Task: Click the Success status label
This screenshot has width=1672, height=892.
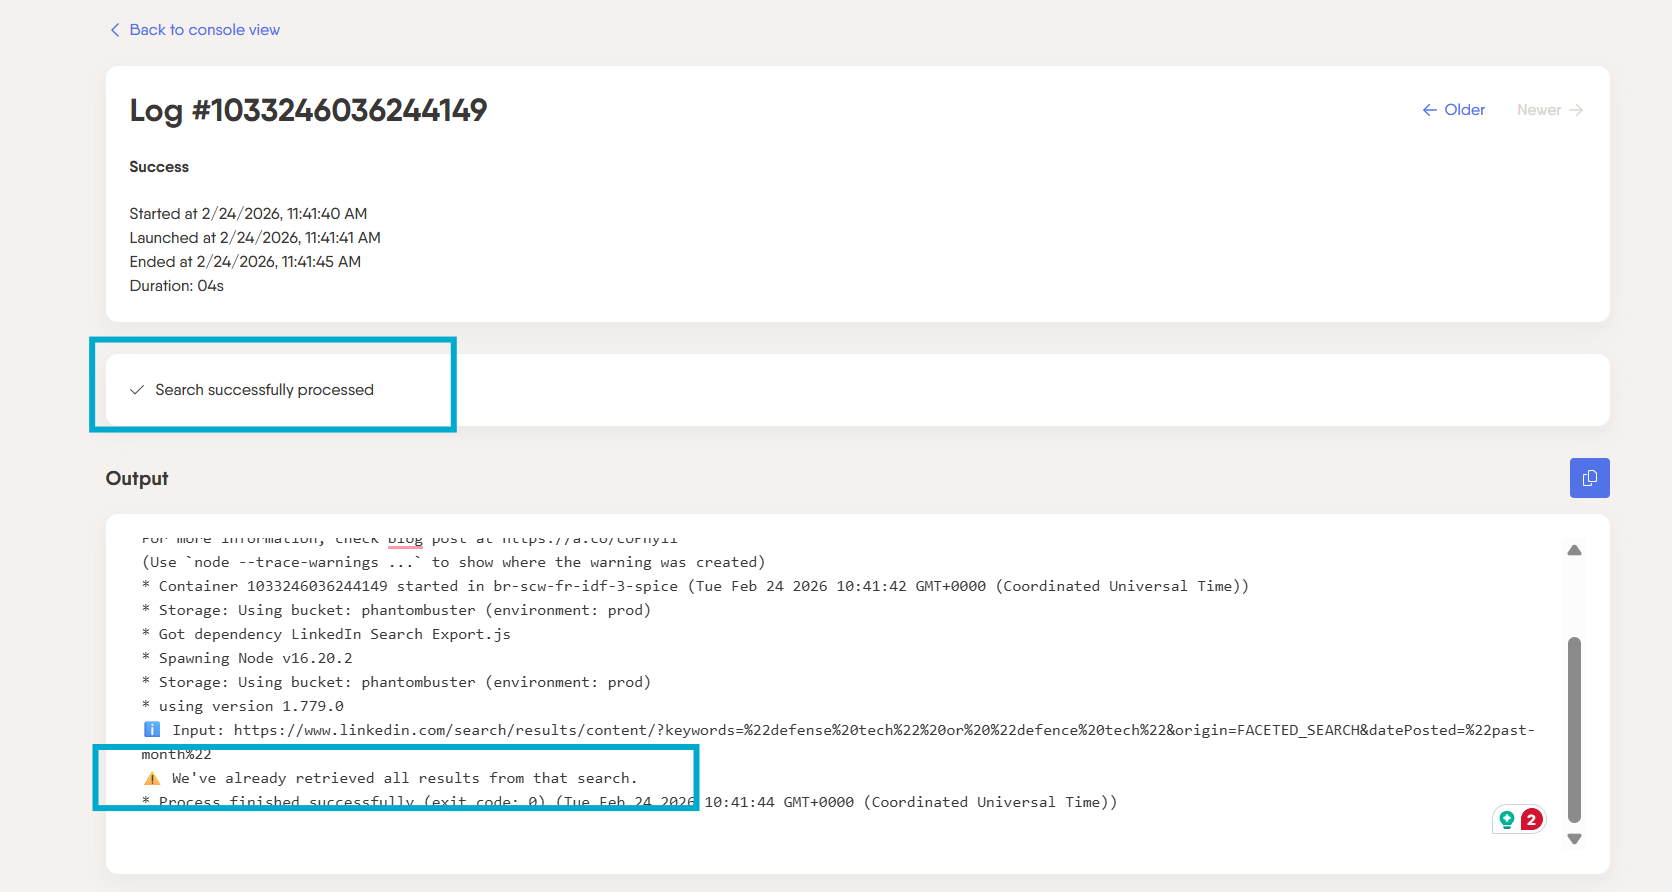Action: coord(159,167)
